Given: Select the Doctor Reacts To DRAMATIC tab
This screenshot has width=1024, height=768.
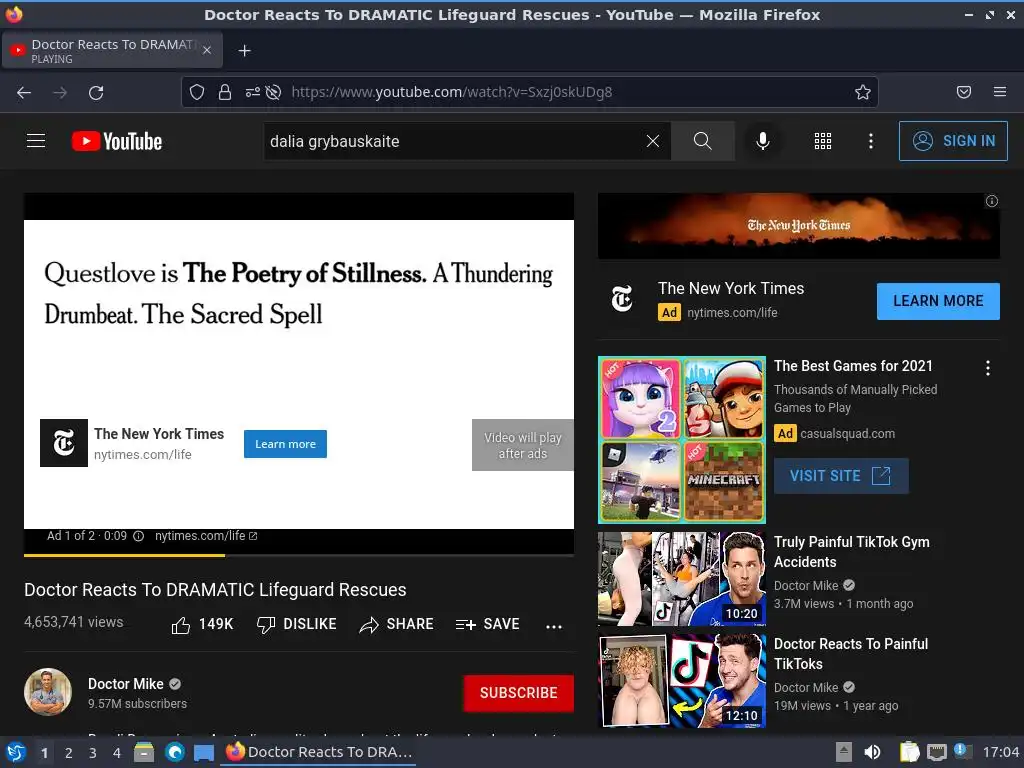Looking at the screenshot, I should click(112, 50).
